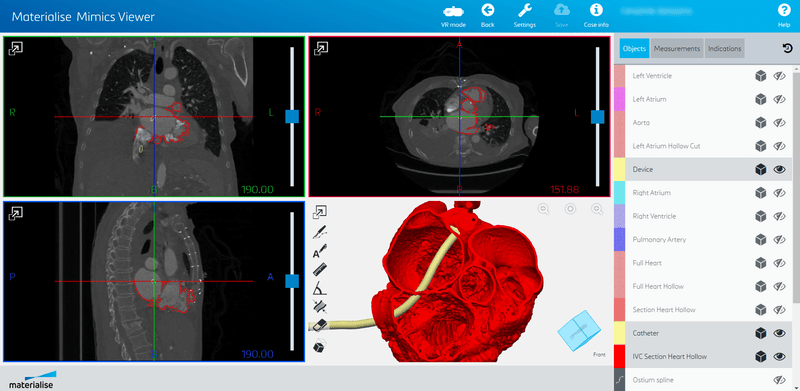Select the angle measurement tool
Image resolution: width=800 pixels, height=391 pixels.
pyautogui.click(x=320, y=289)
